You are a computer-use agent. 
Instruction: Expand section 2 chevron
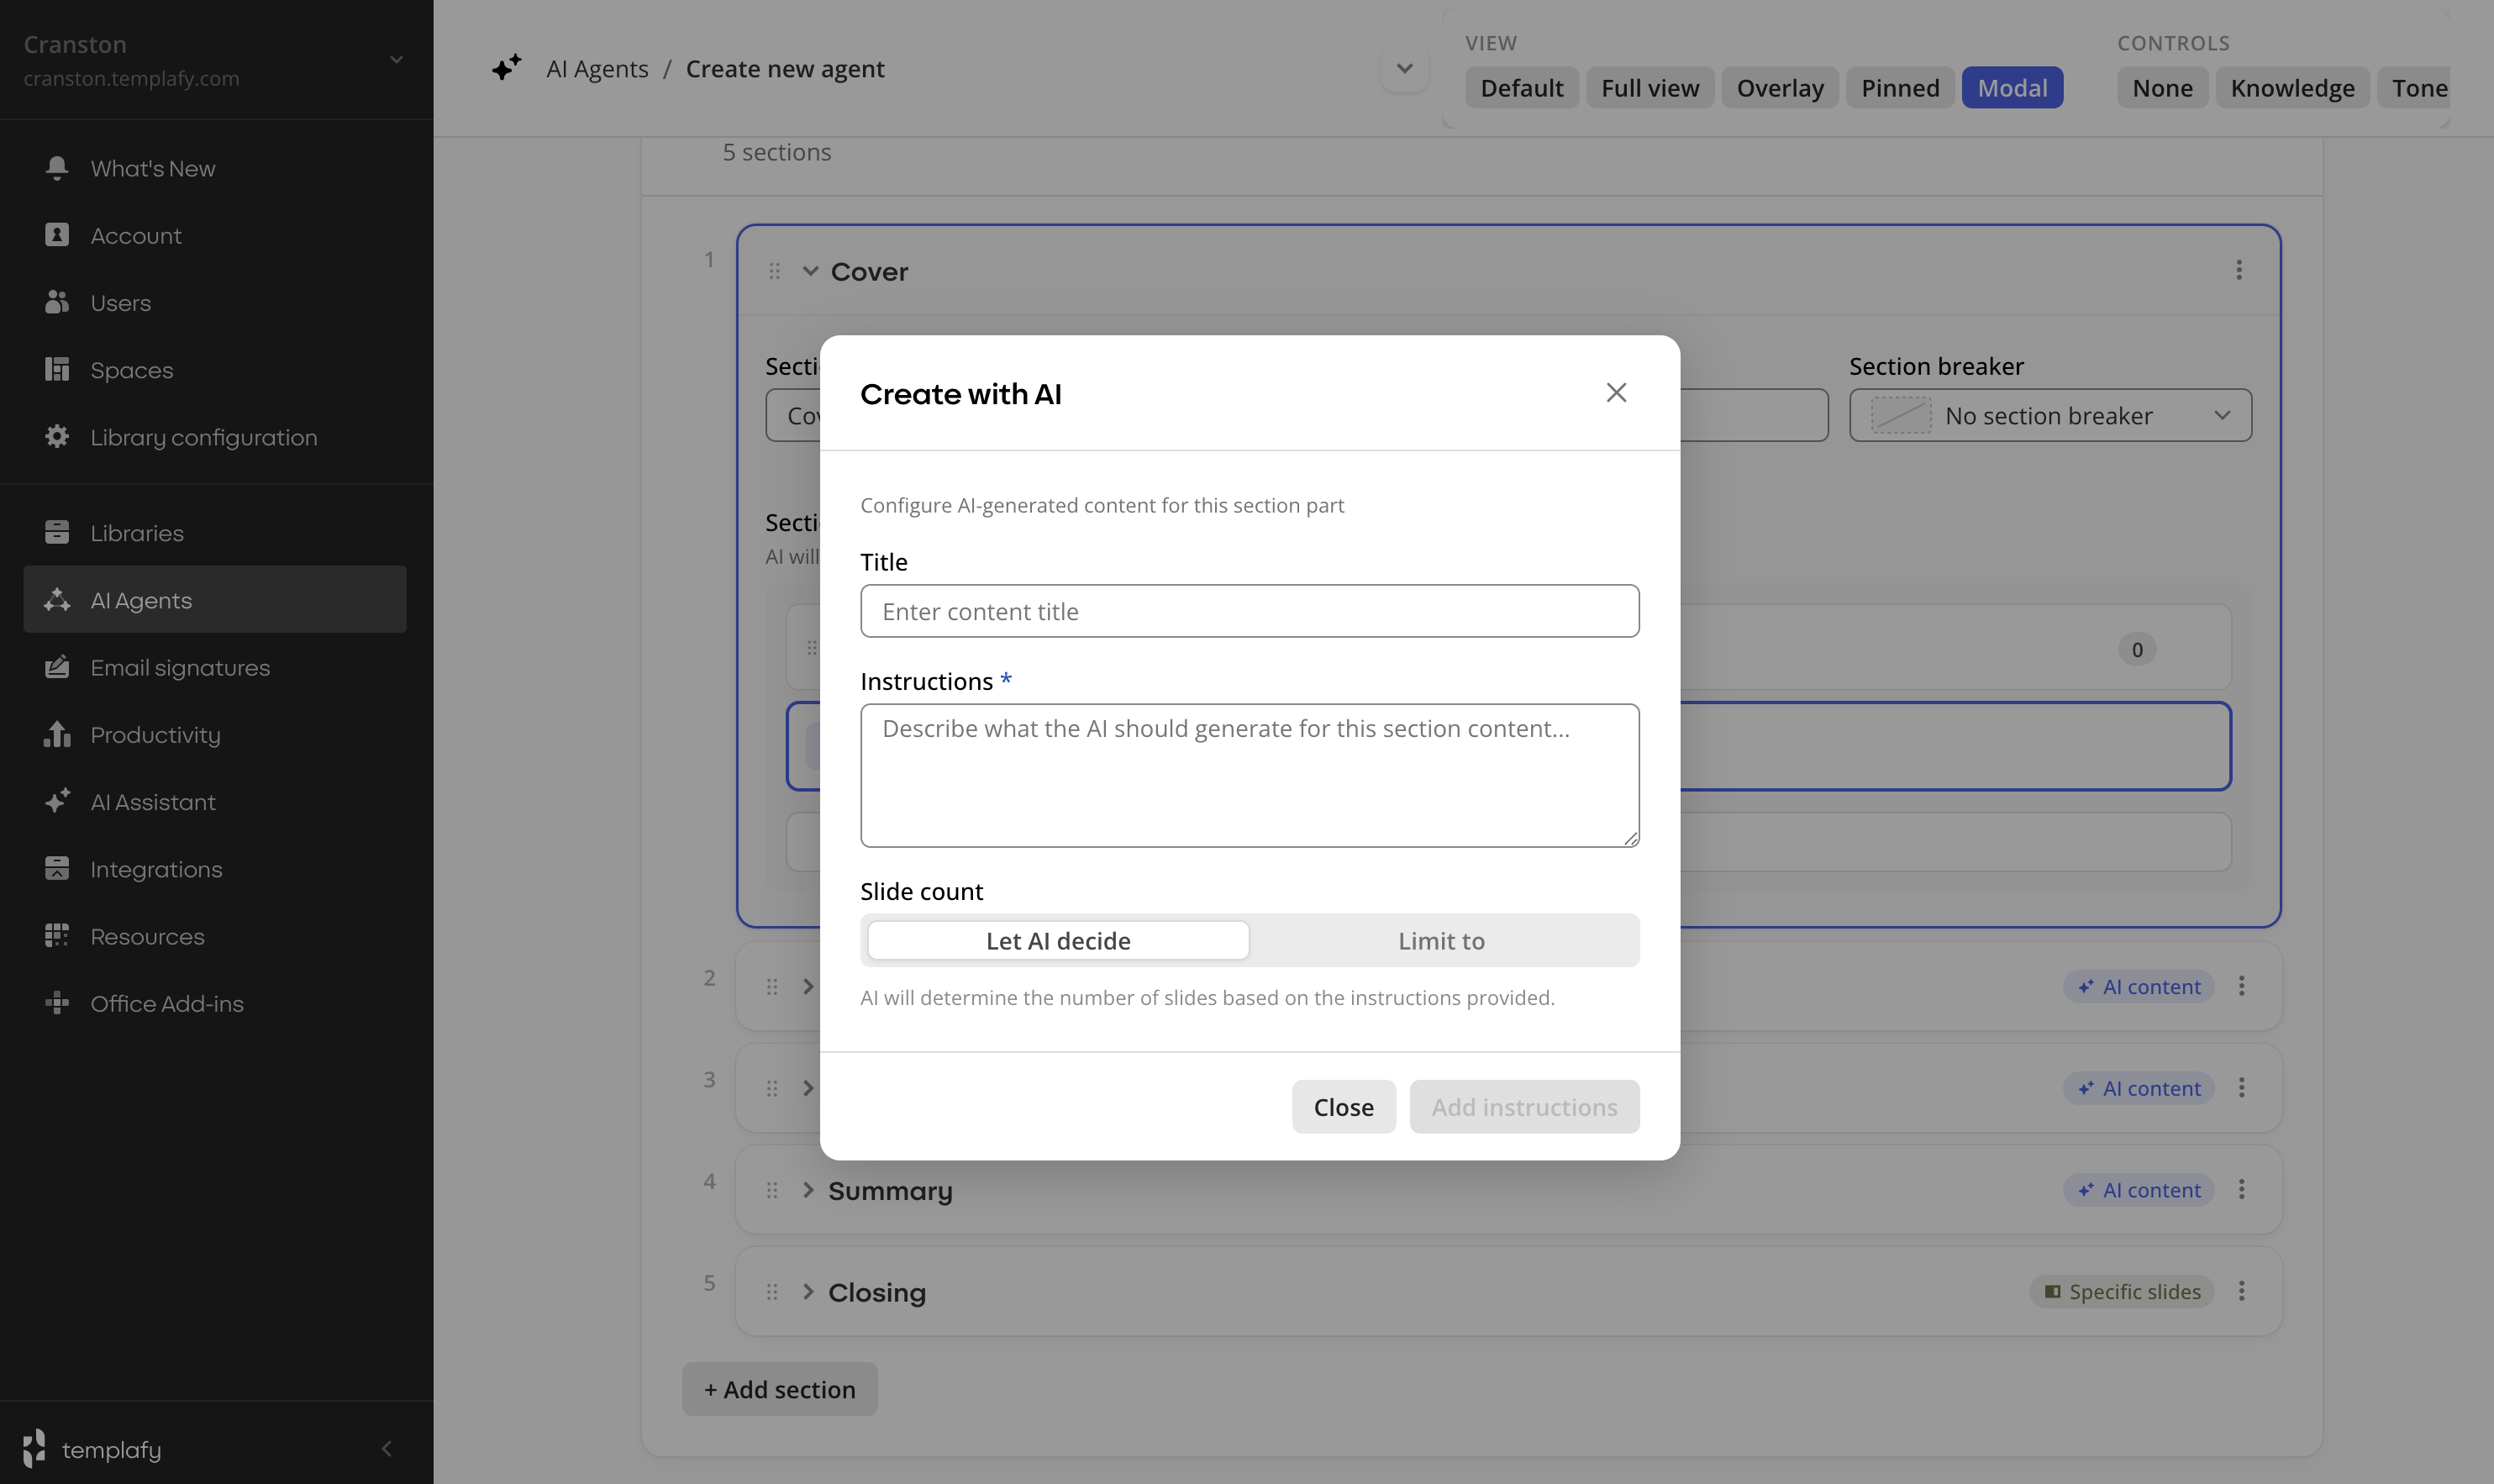tap(808, 986)
